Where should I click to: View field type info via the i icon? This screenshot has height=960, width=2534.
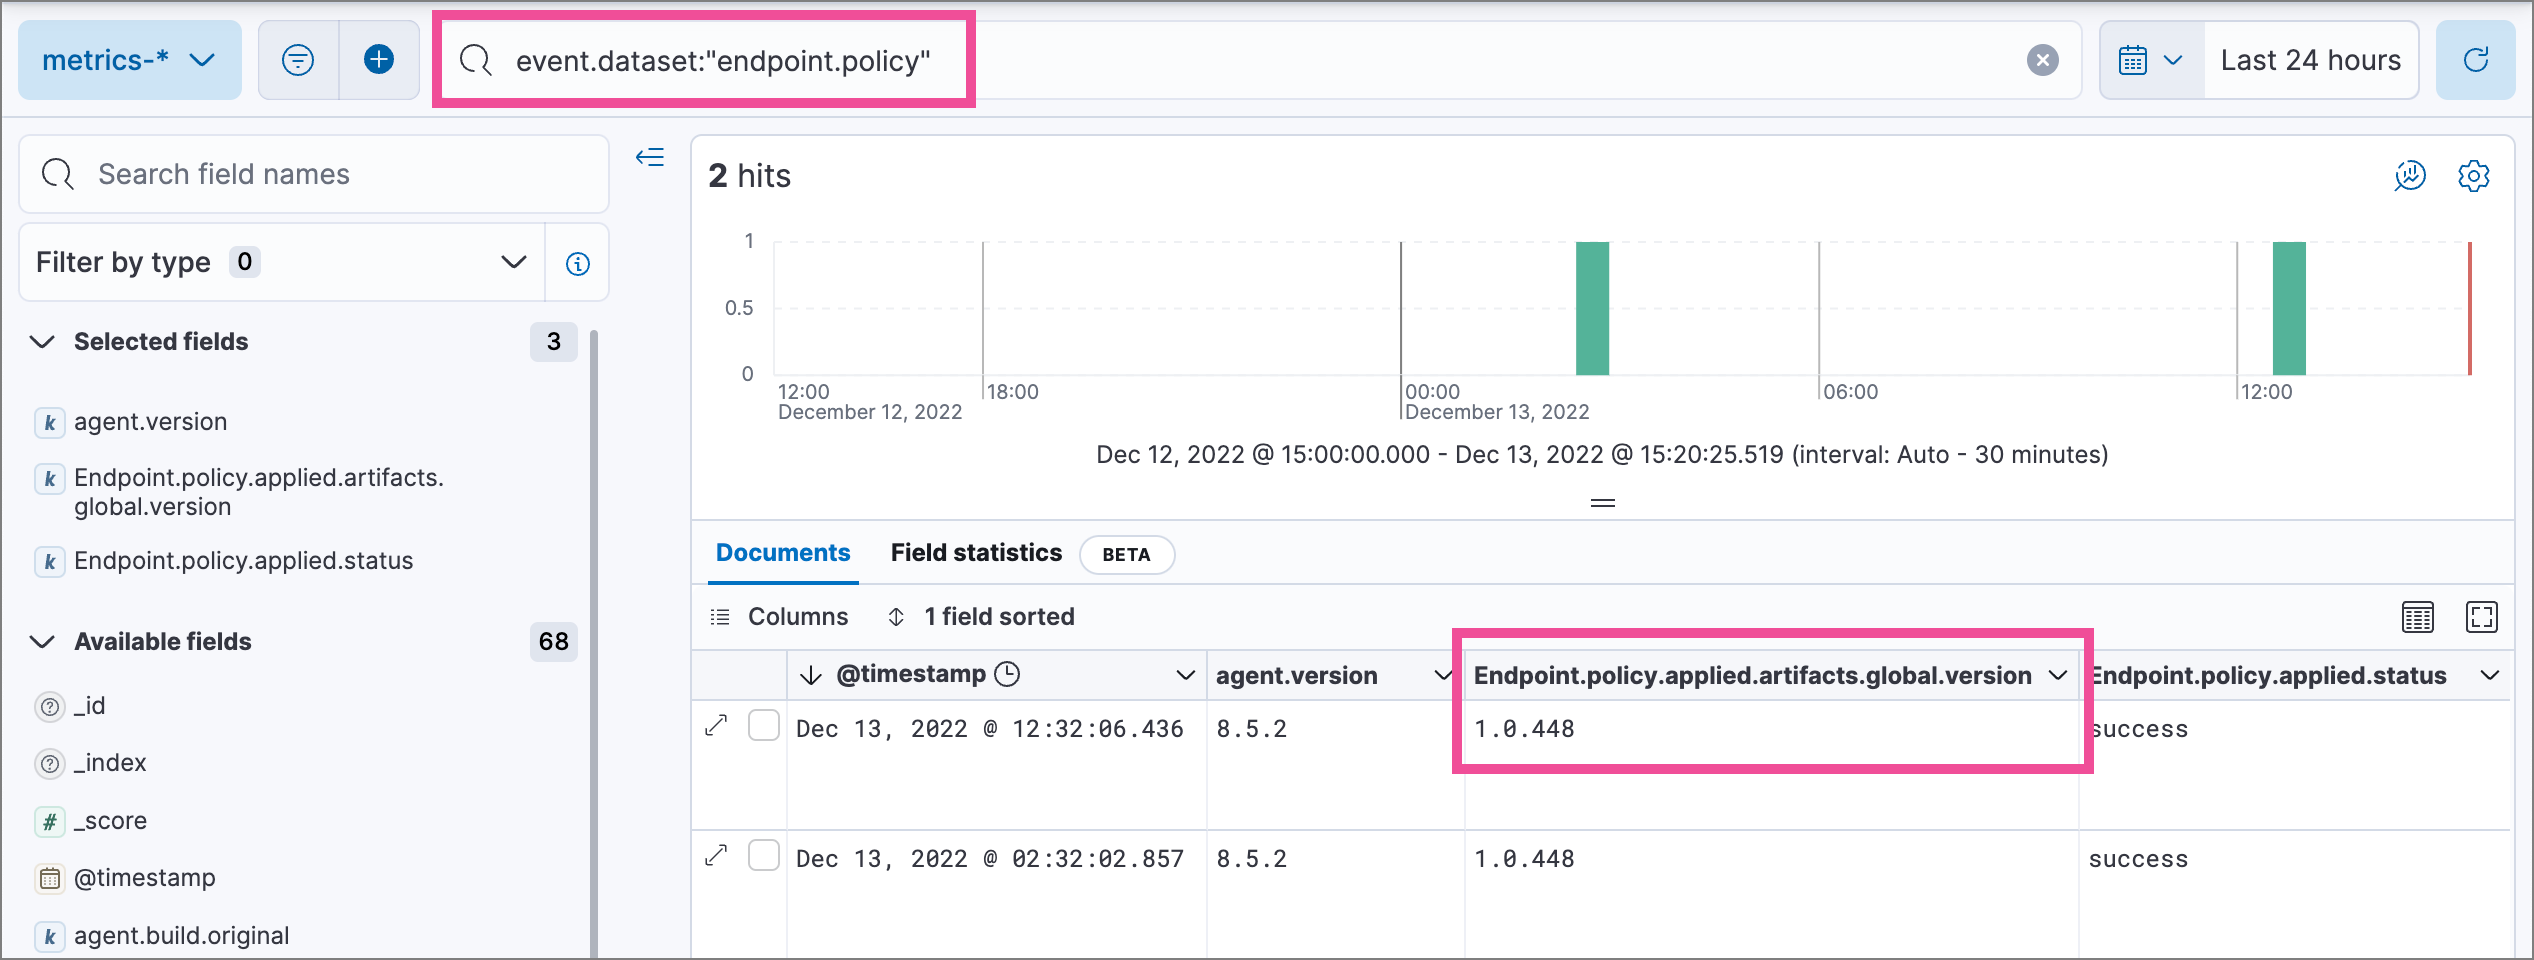point(577,262)
